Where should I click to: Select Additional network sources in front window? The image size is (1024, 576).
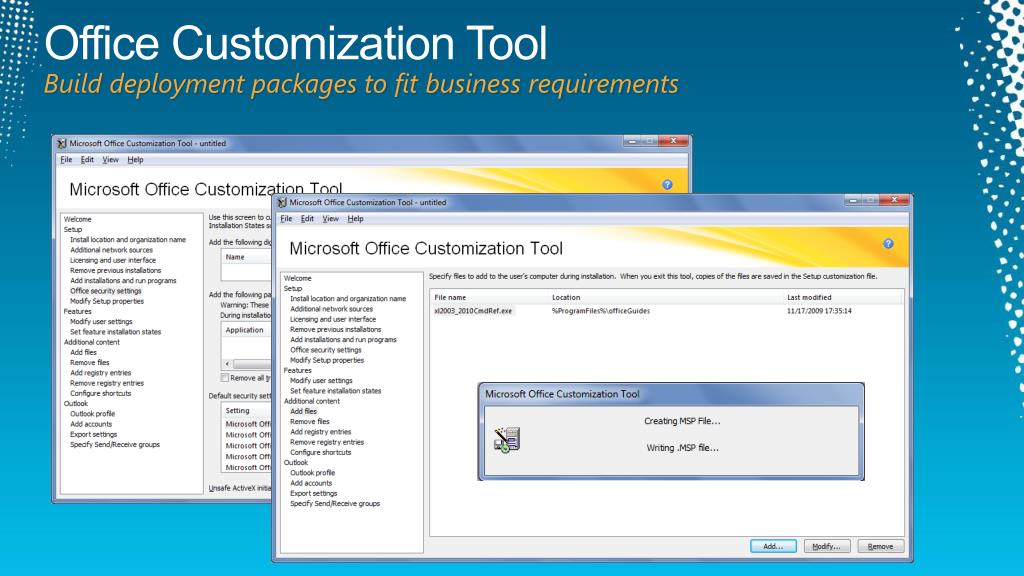click(x=332, y=309)
